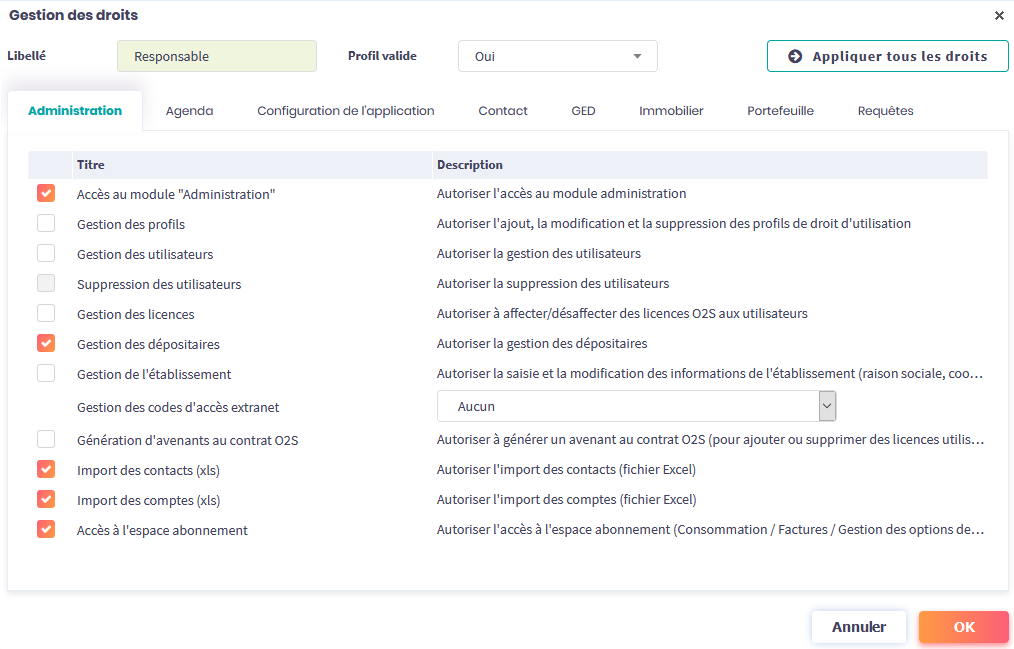Click the Libellé field containing Responsable
This screenshot has width=1014, height=649.
(216, 56)
